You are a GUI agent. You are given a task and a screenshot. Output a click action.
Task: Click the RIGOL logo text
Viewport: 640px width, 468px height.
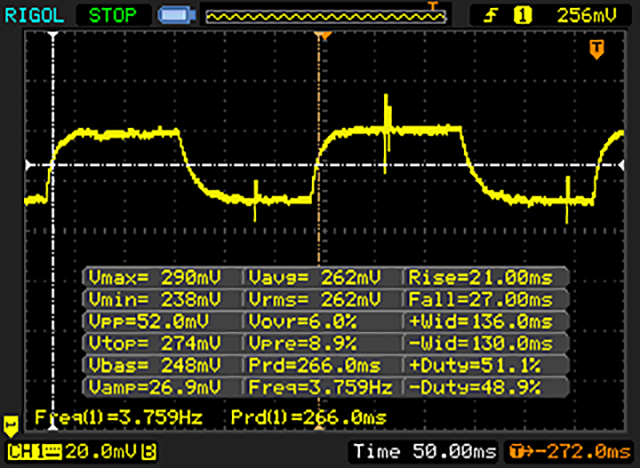click(x=34, y=16)
